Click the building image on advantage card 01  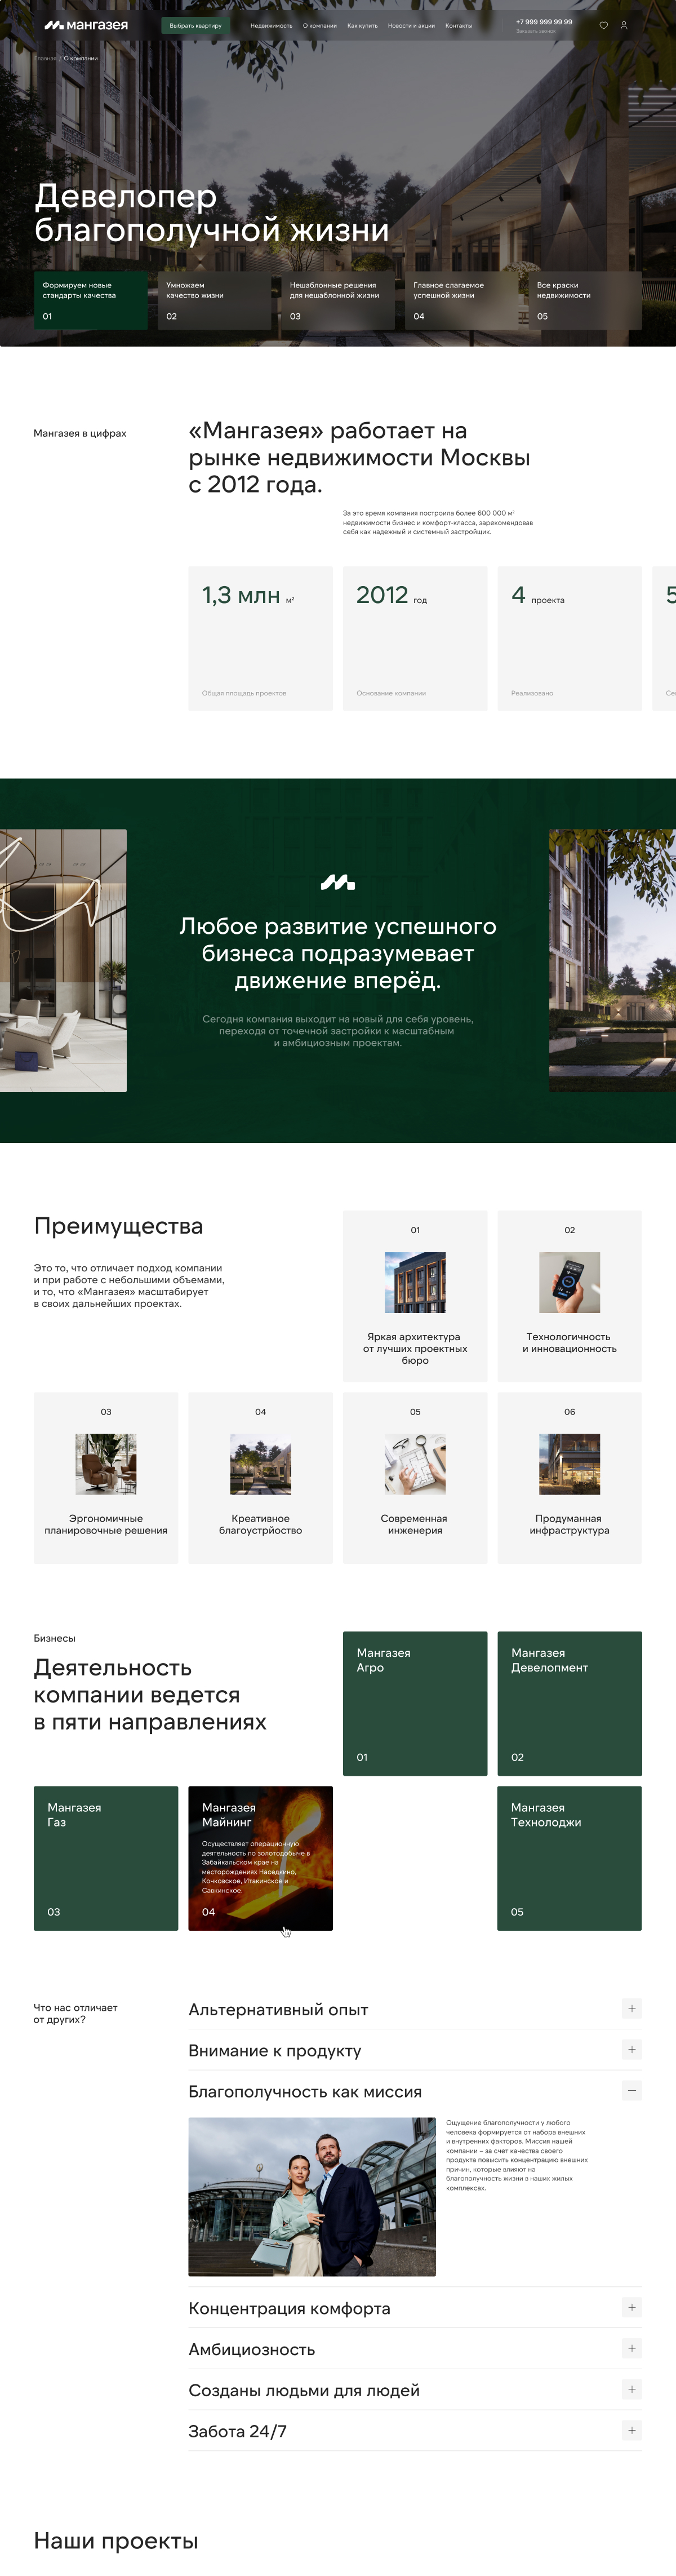click(415, 1282)
